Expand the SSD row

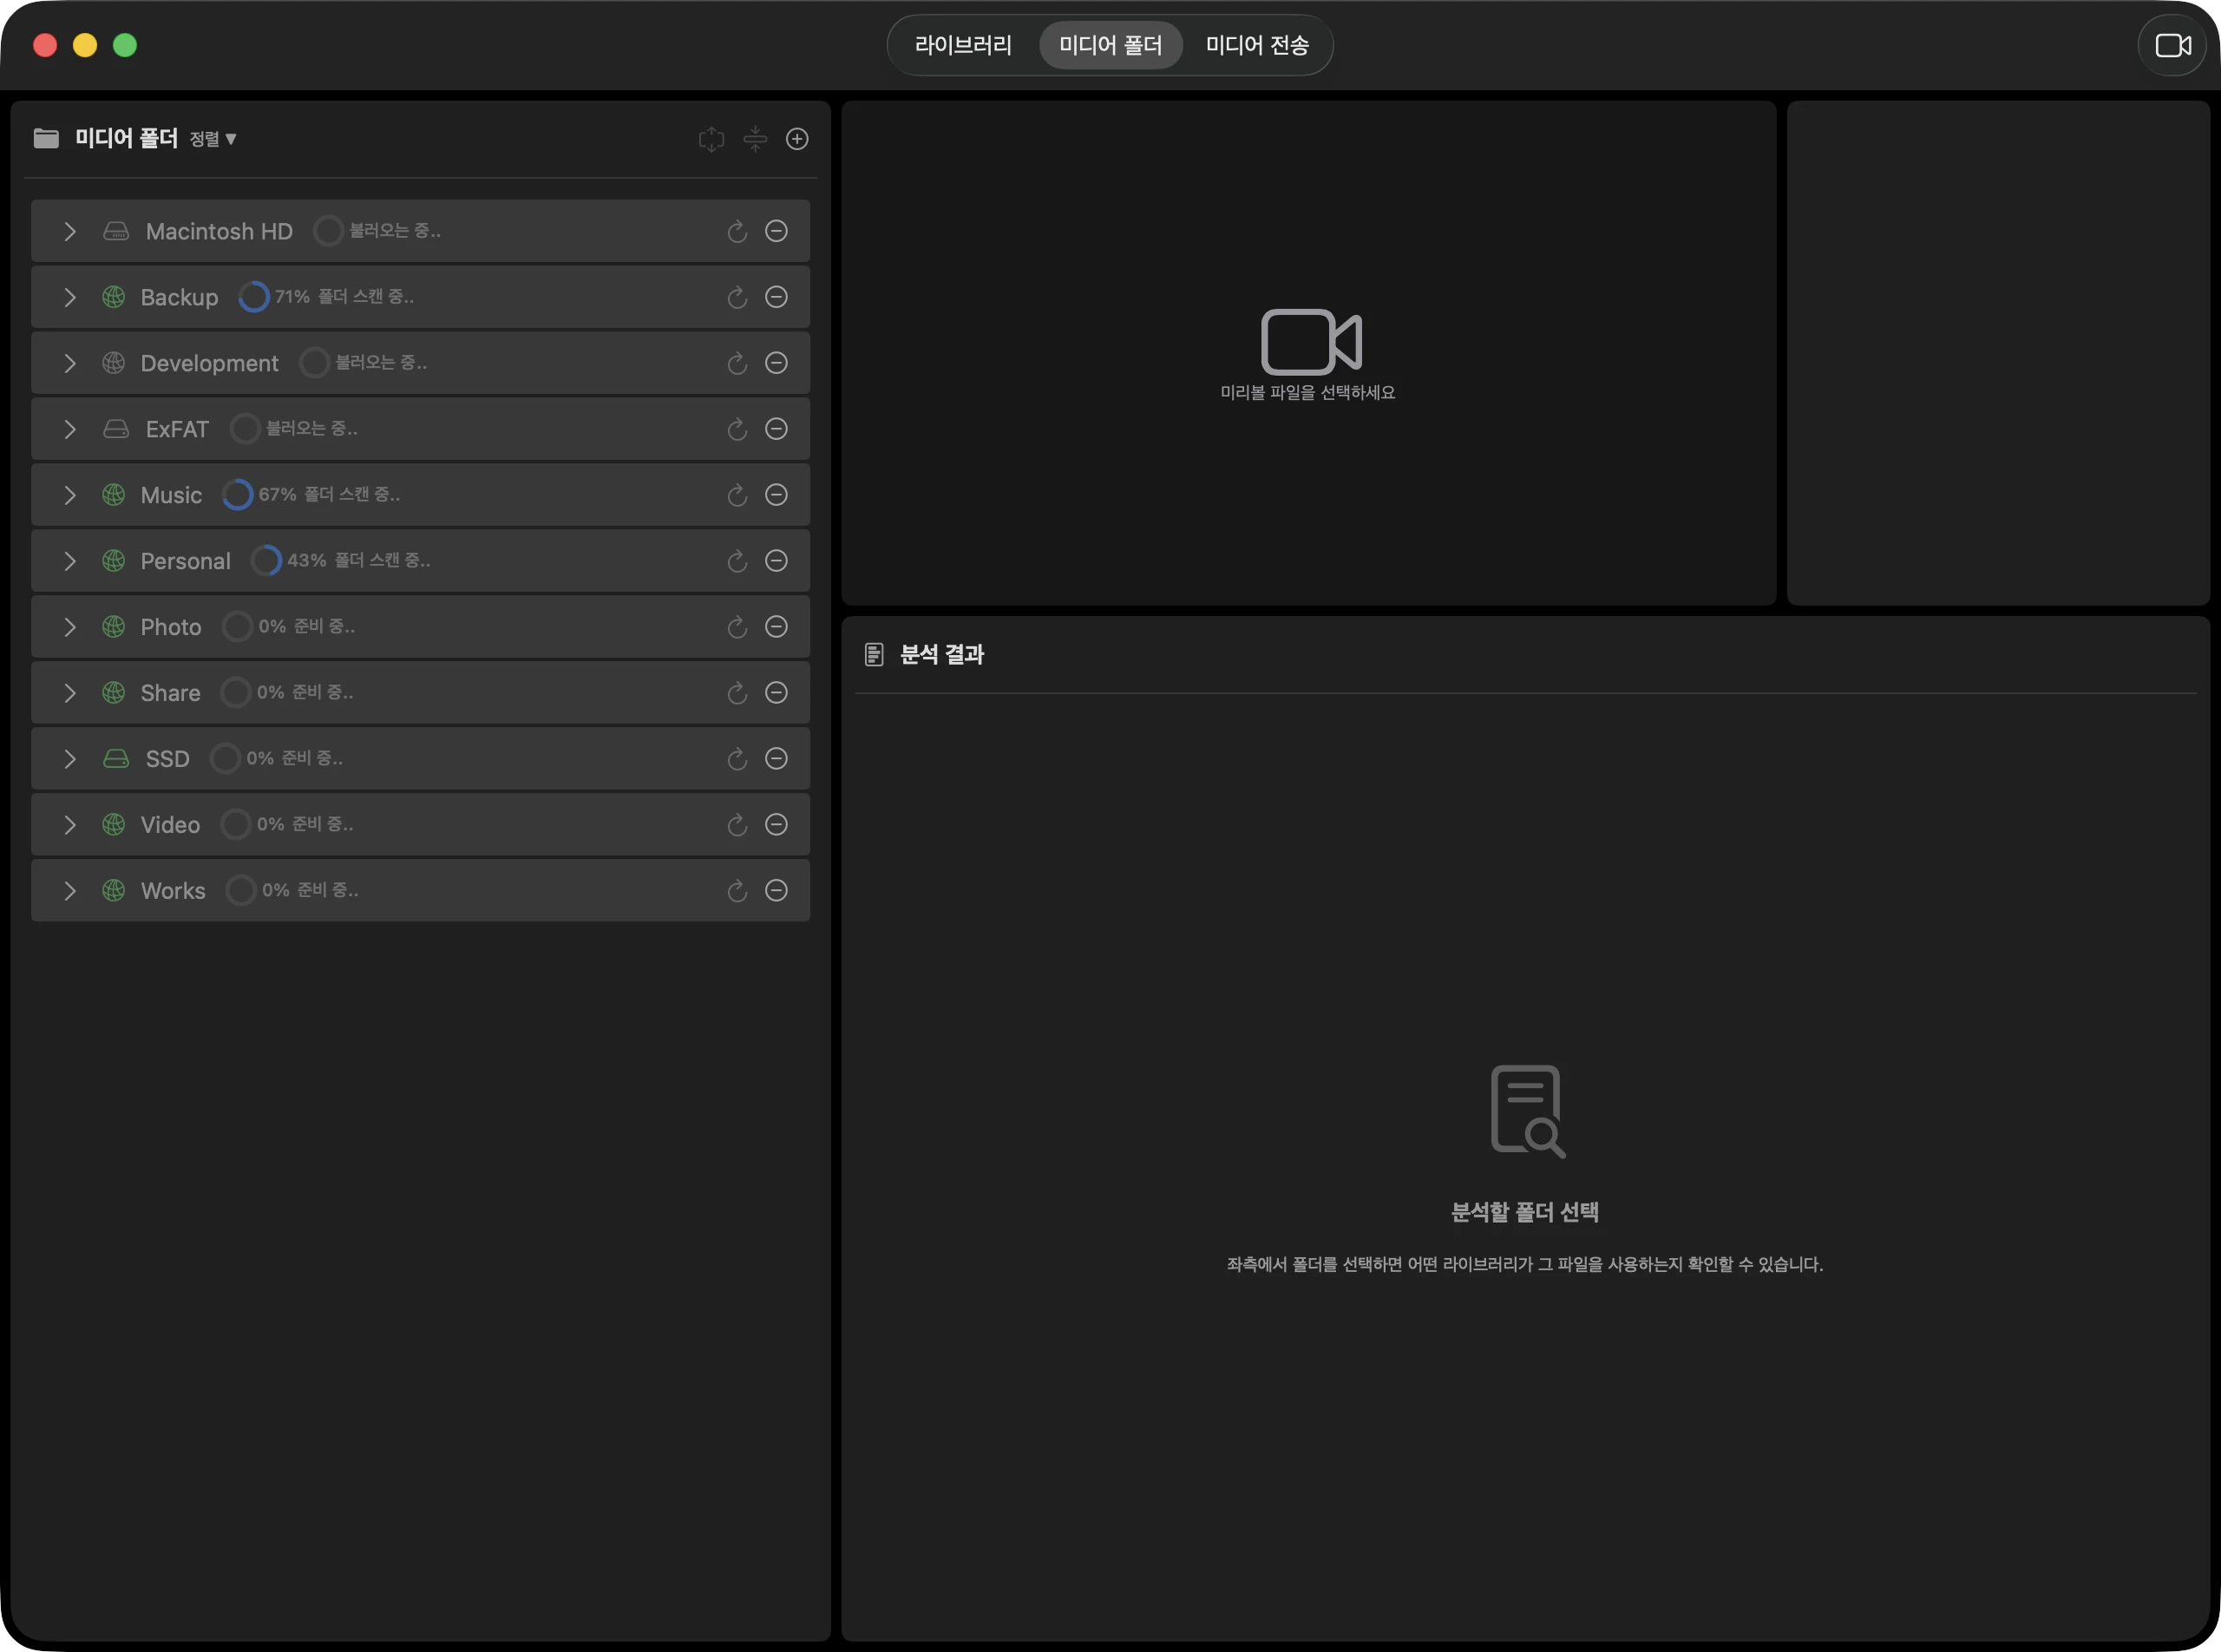tap(70, 760)
